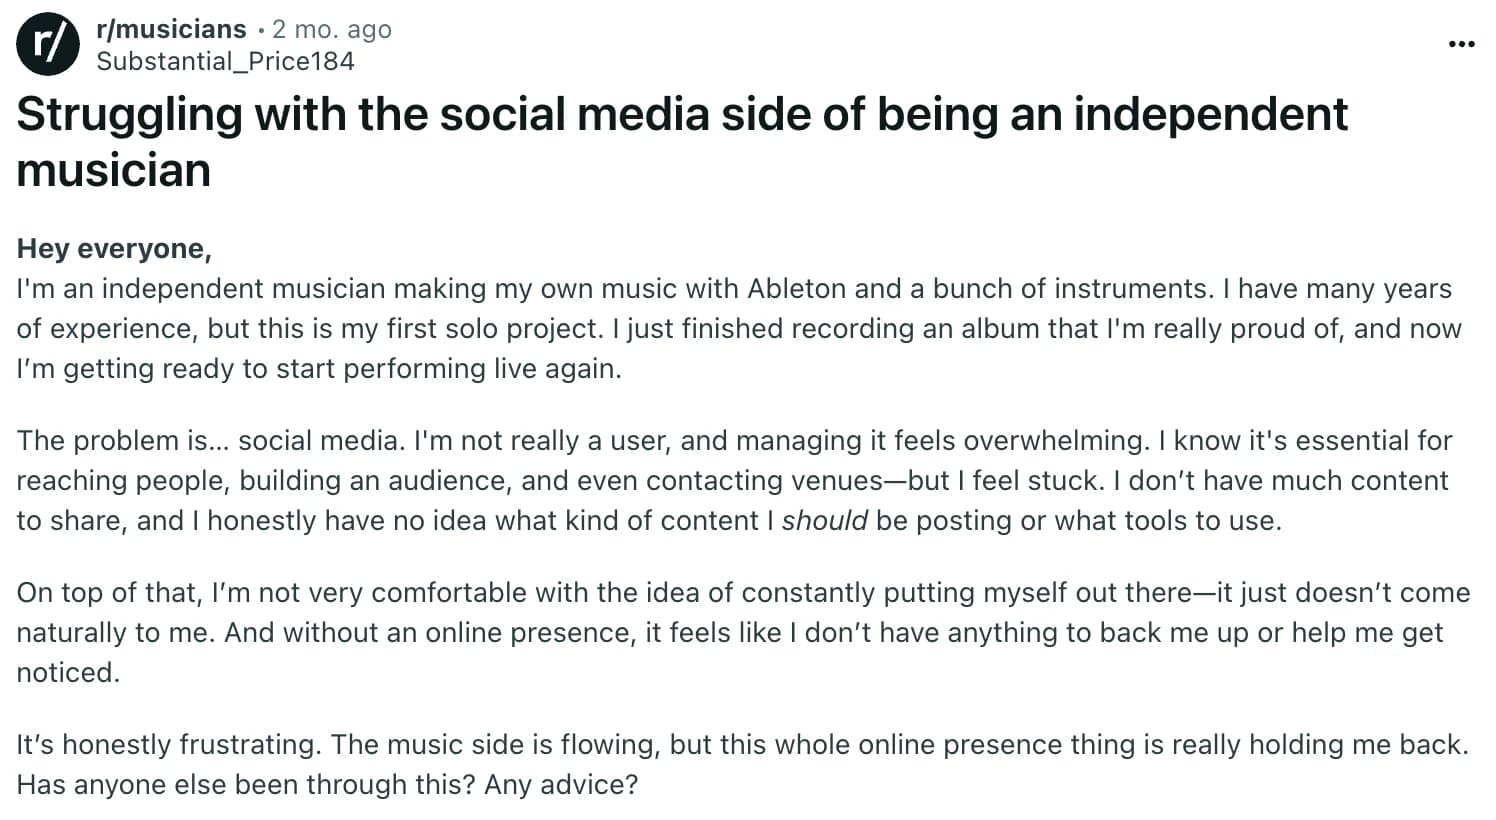Open the post overflow menu (three dots)
This screenshot has width=1496, height=820.
coord(1462,43)
